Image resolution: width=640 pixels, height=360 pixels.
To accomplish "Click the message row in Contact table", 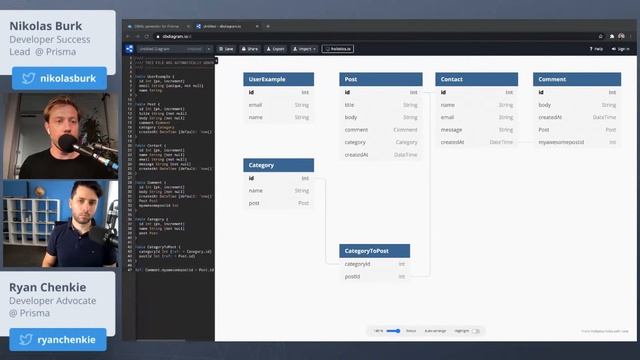I will [477, 130].
